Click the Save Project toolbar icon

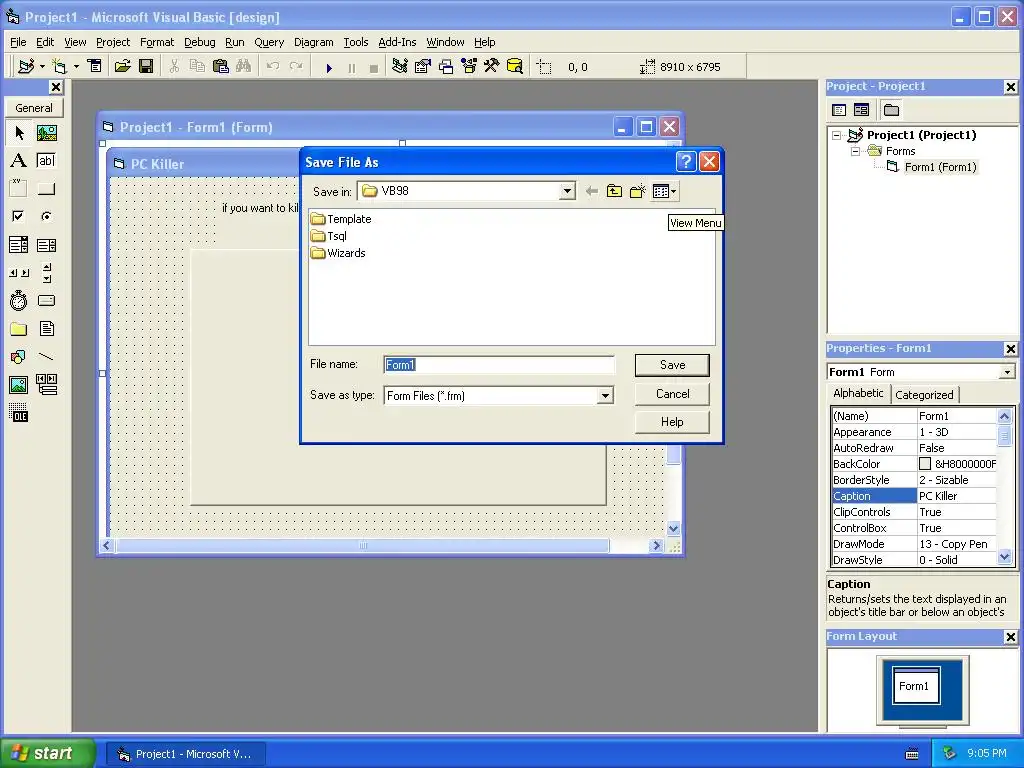[146, 66]
